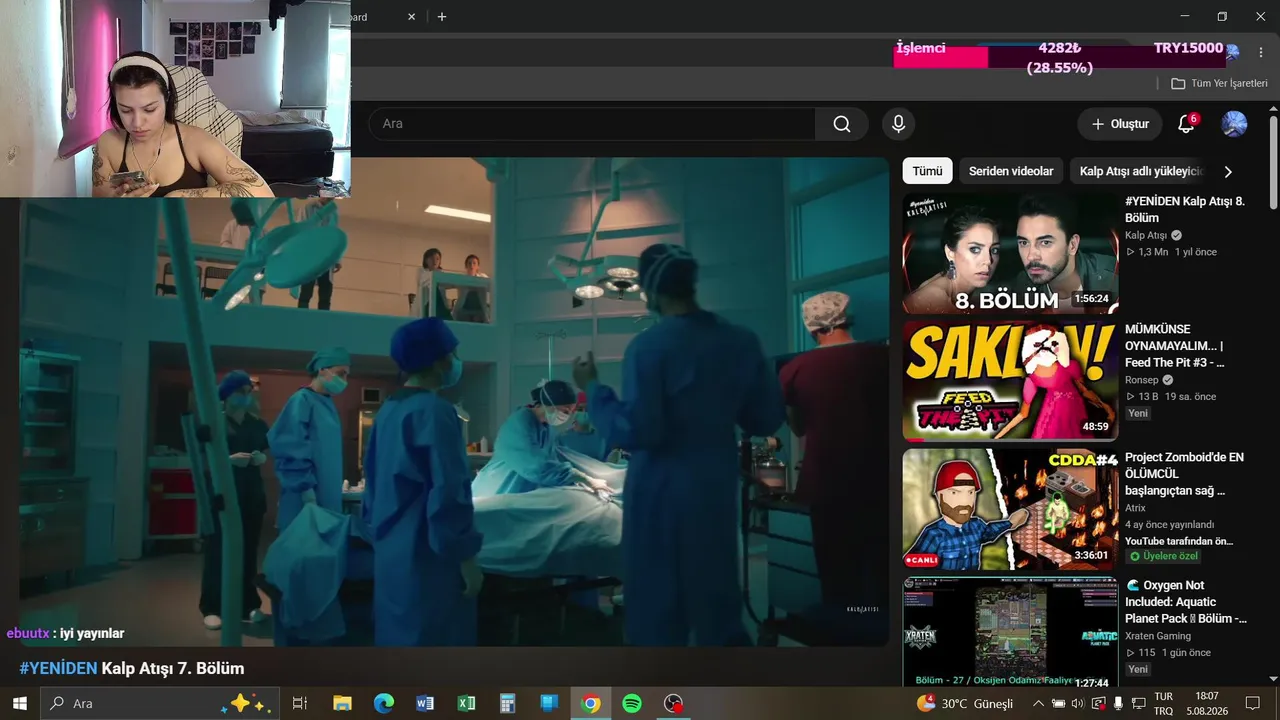Show more filter chips with right arrow

pos(1228,172)
